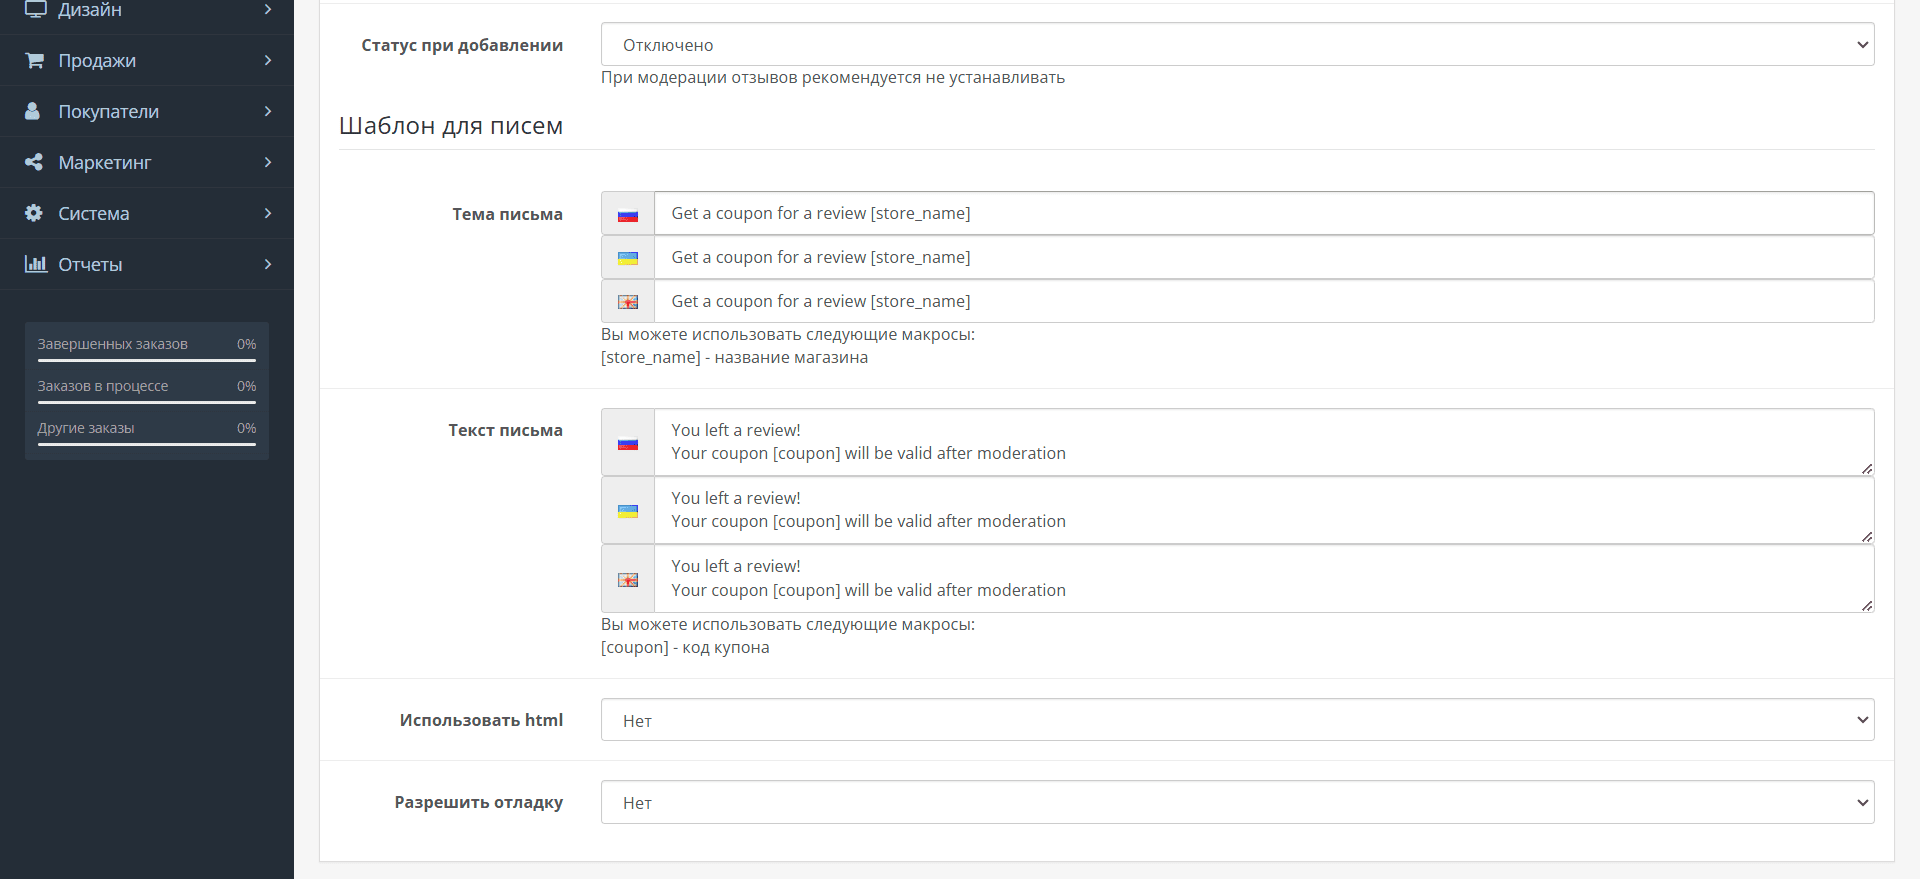
Task: Click the Russian email subject input field
Action: [1264, 213]
